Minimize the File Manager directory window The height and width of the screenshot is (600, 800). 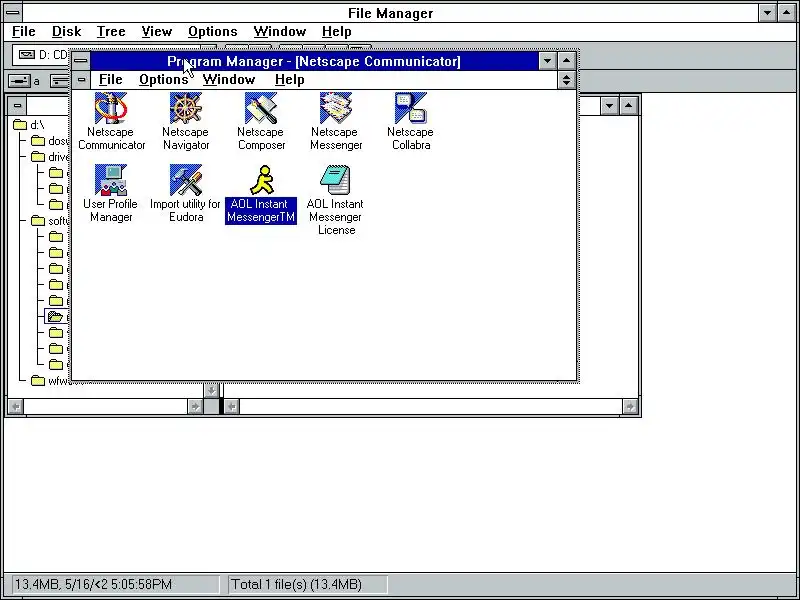(x=609, y=106)
